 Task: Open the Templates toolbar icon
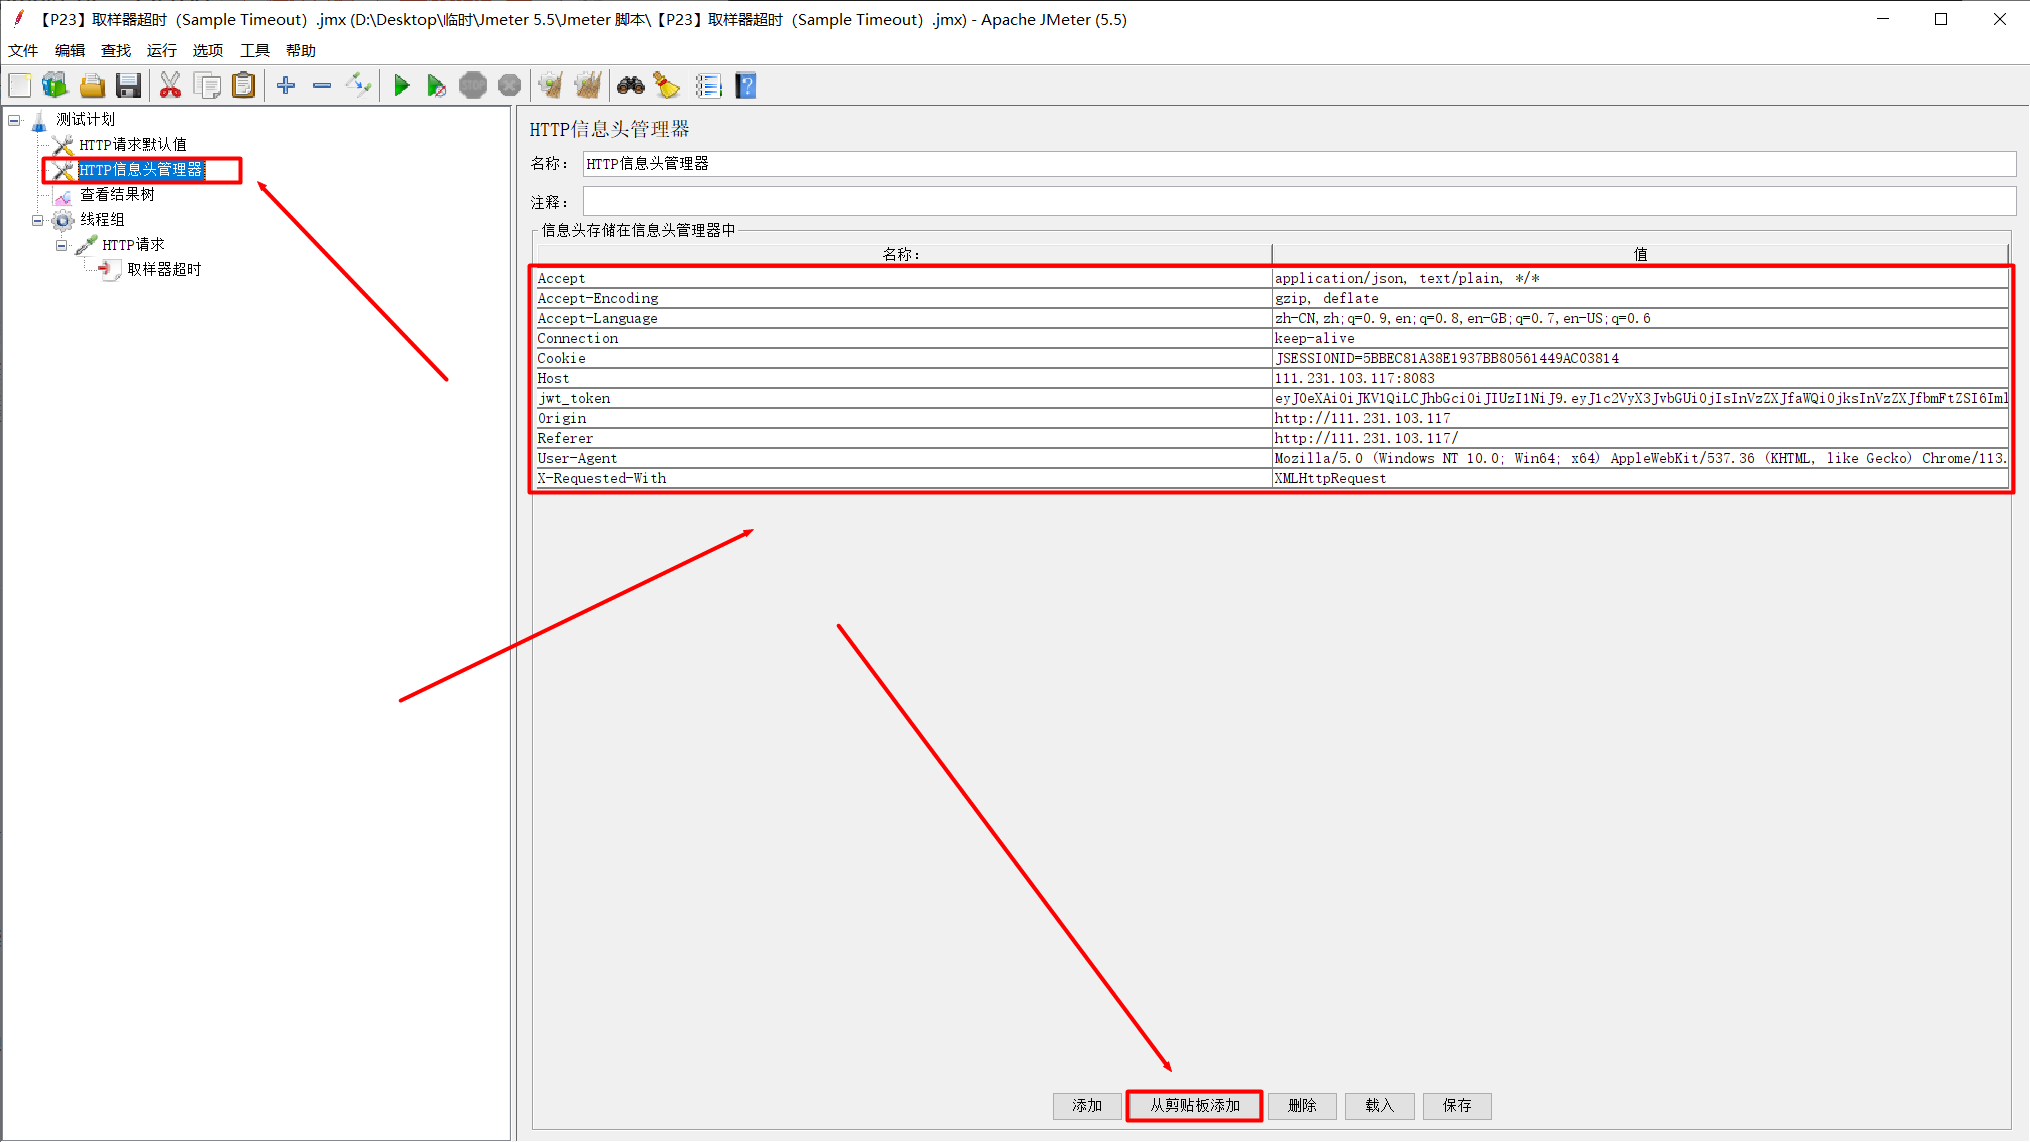(55, 86)
